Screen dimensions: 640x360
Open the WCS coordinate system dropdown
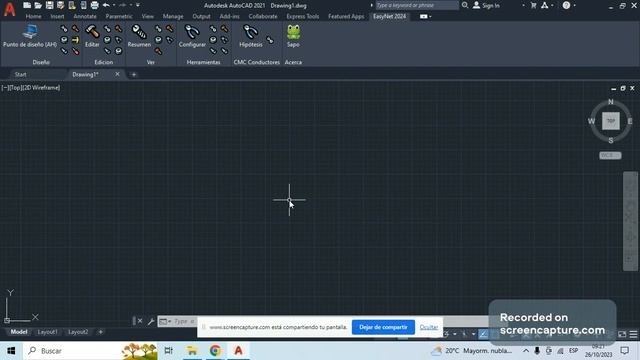(610, 156)
